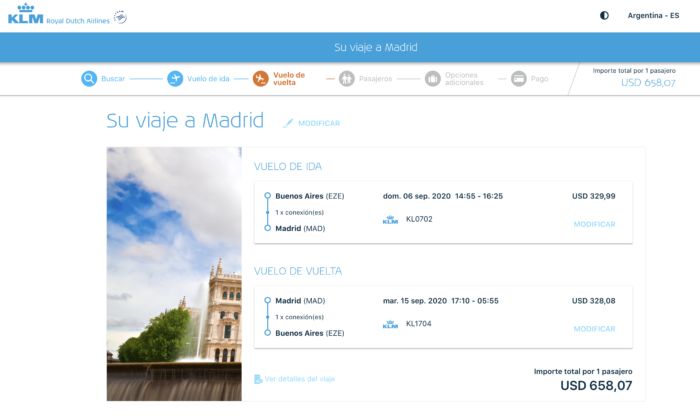Click the SkyTeam alliance emblem
The width and height of the screenshot is (700, 417).
[x=120, y=17]
